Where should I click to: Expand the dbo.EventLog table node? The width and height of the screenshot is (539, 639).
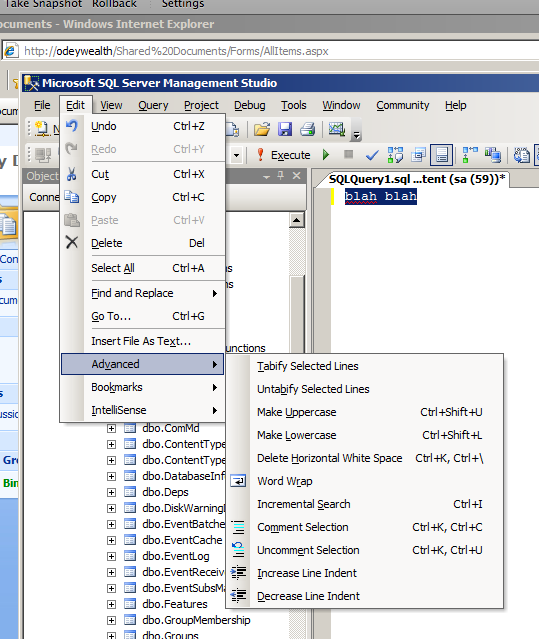tap(111, 556)
